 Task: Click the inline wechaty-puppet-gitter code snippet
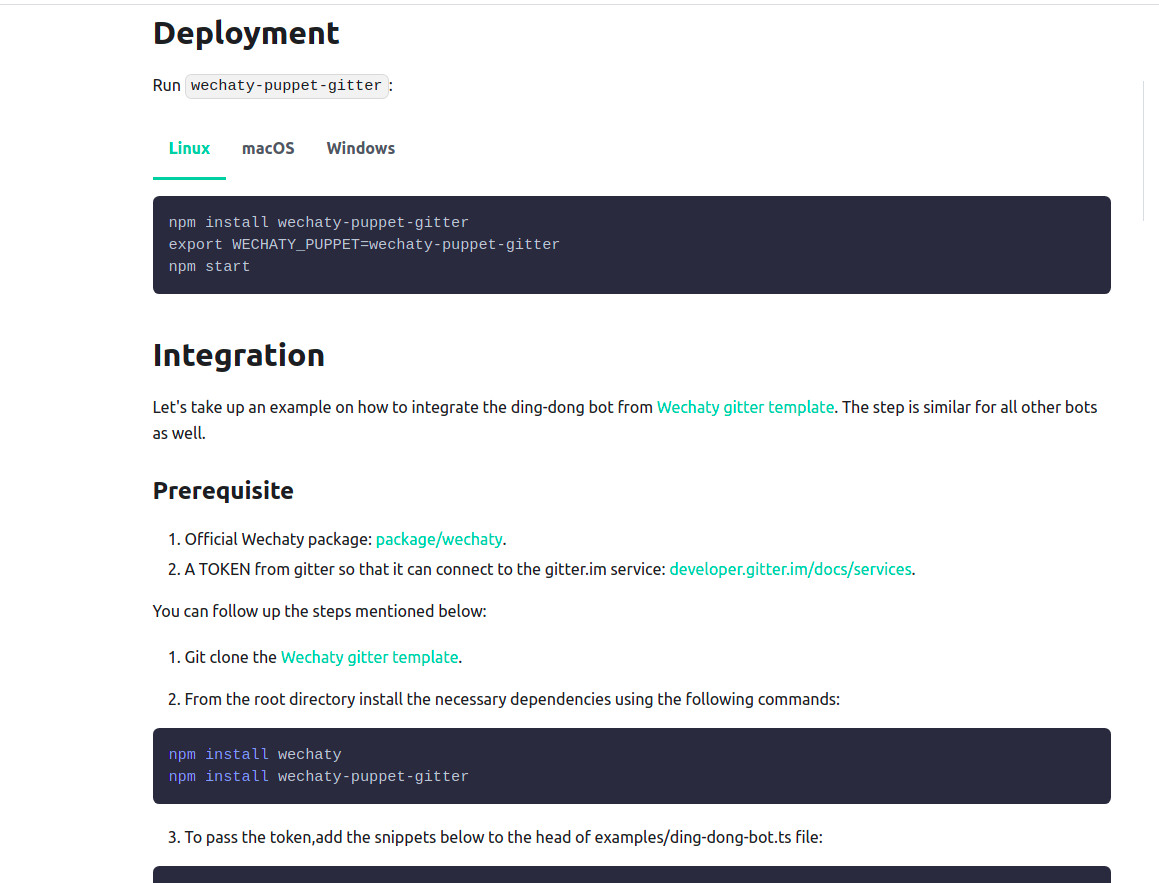286,85
